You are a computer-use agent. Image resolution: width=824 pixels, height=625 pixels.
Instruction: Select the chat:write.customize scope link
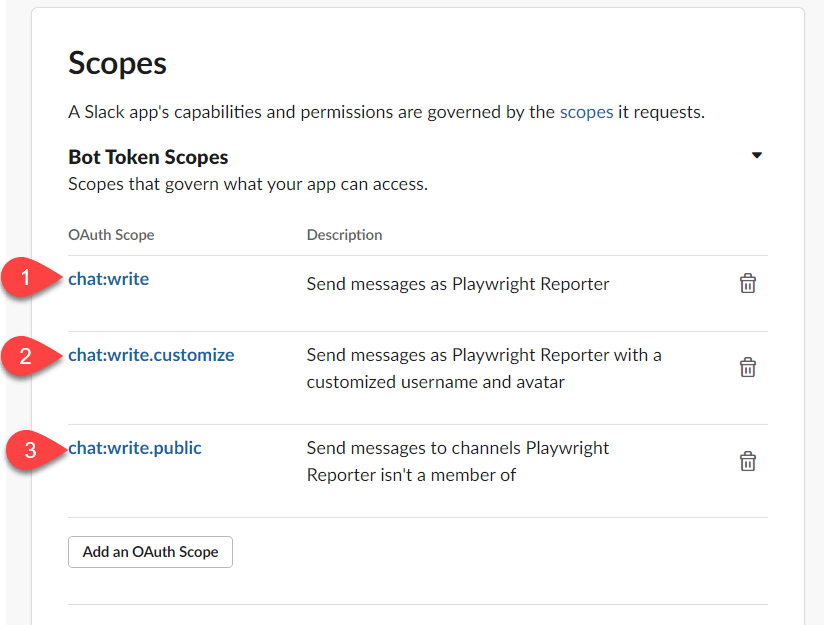(151, 354)
